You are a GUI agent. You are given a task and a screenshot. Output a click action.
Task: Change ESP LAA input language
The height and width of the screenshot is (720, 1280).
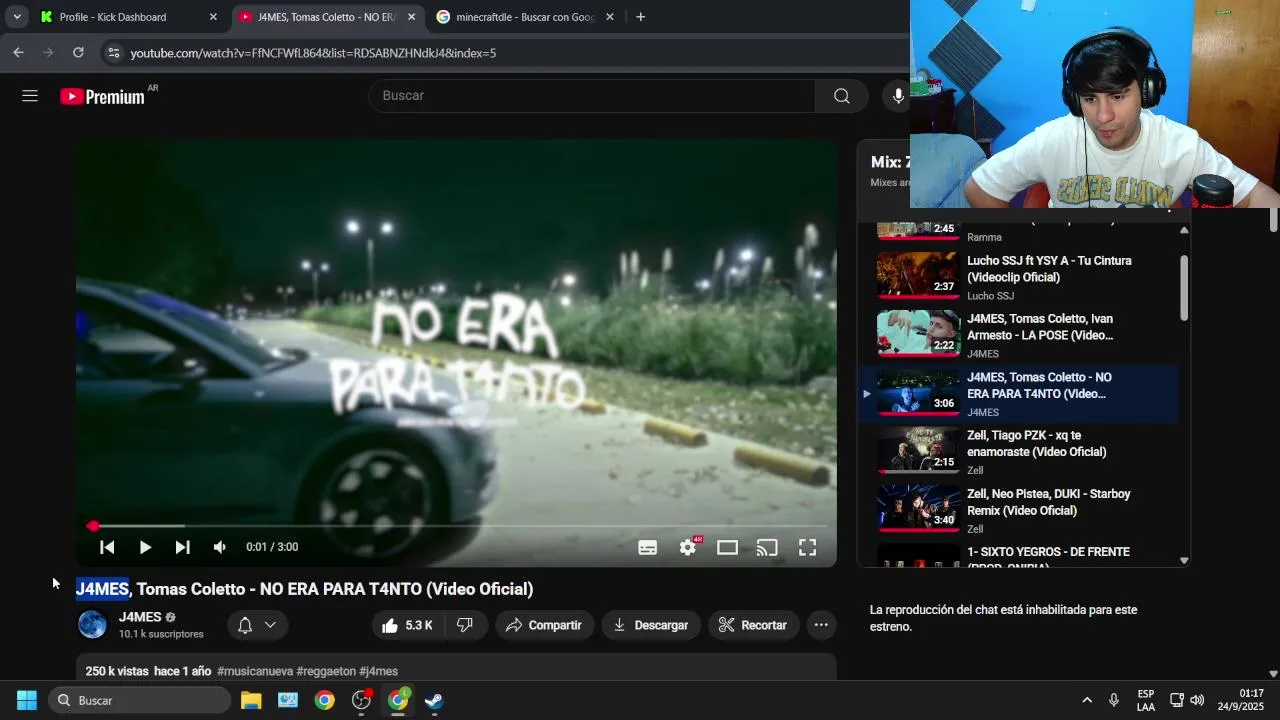[1146, 700]
